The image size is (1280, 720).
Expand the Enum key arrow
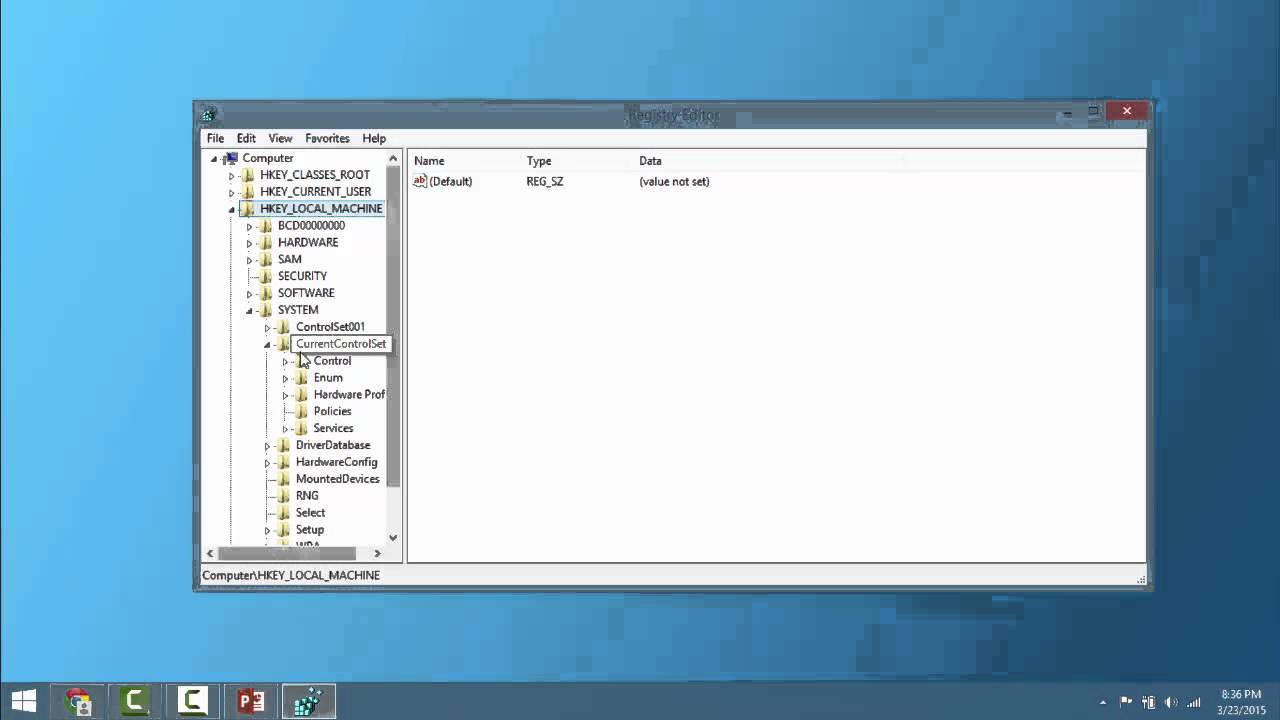286,378
